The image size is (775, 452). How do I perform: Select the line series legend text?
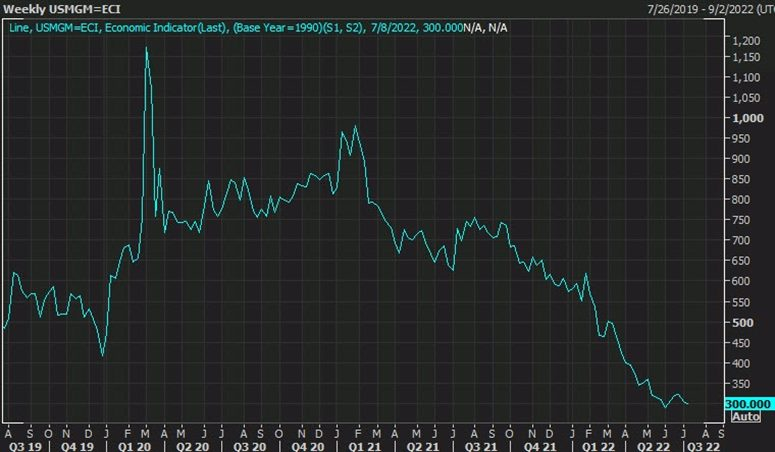[x=236, y=28]
